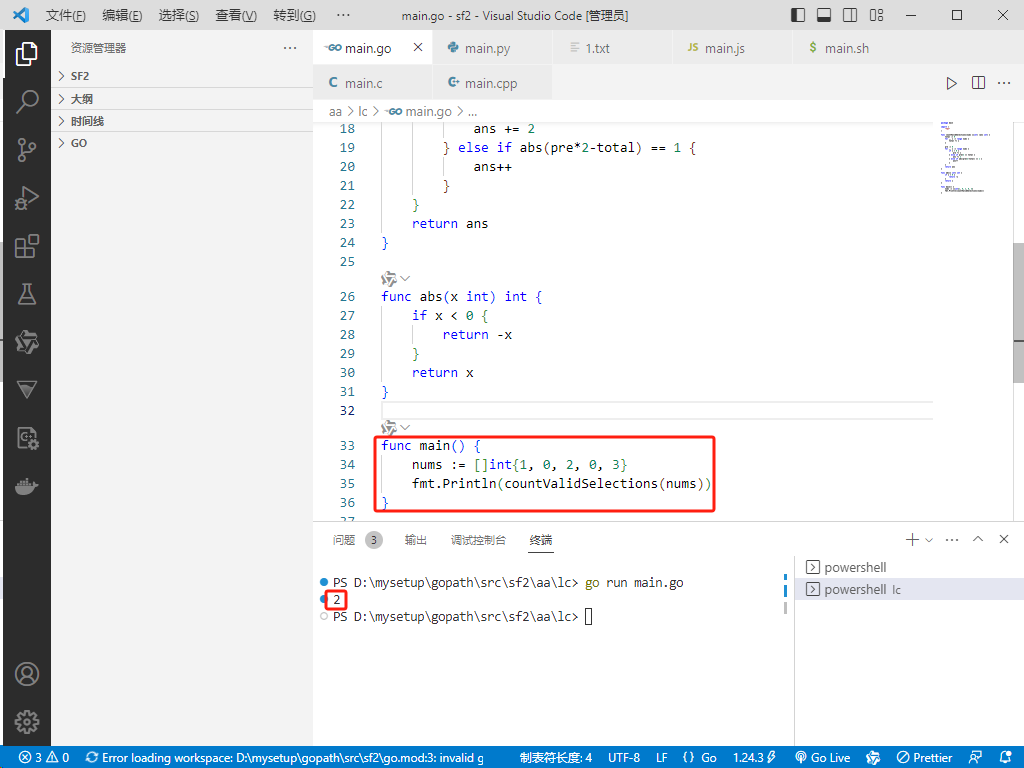This screenshot has width=1024, height=768.
Task: Toggle secondary side bar layout icon
Action: tap(850, 15)
